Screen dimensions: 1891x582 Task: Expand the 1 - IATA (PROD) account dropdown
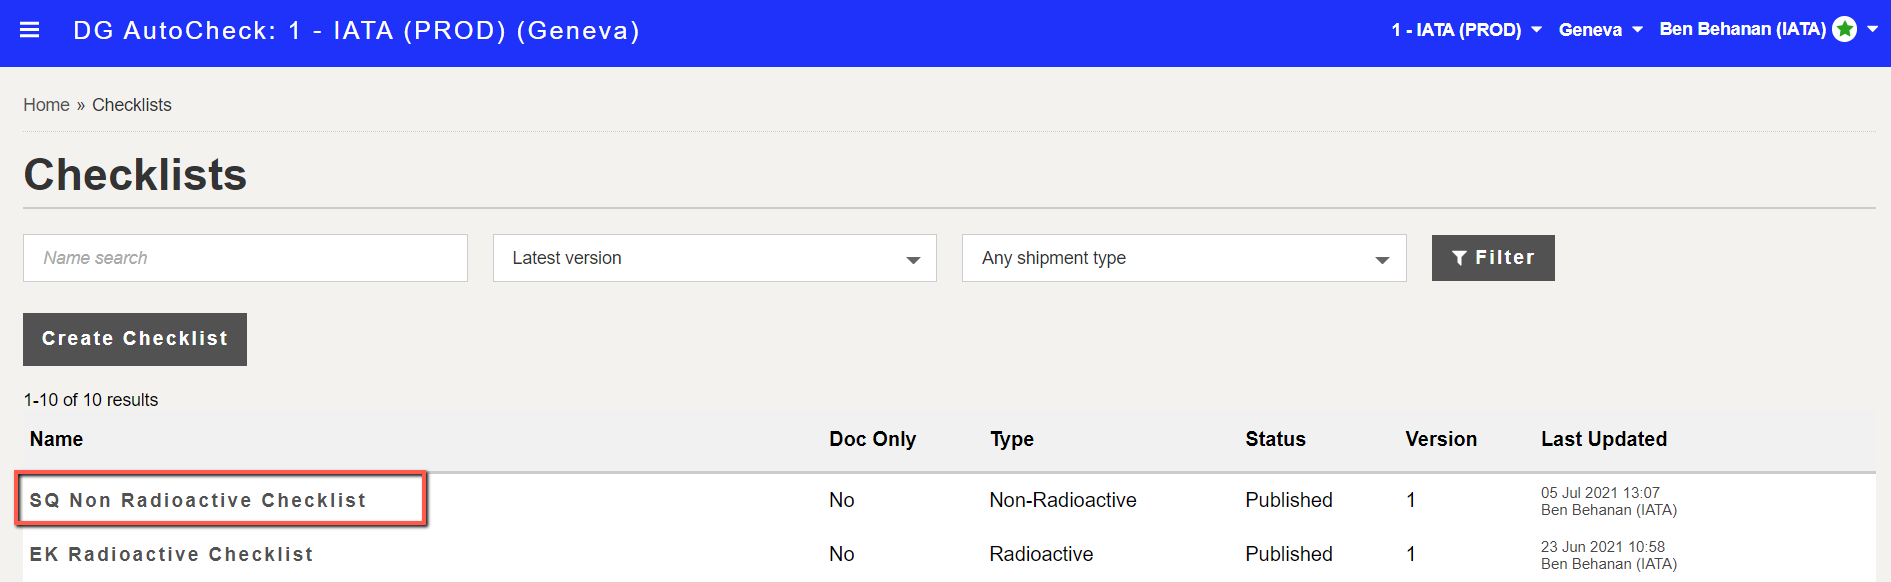coord(1466,30)
